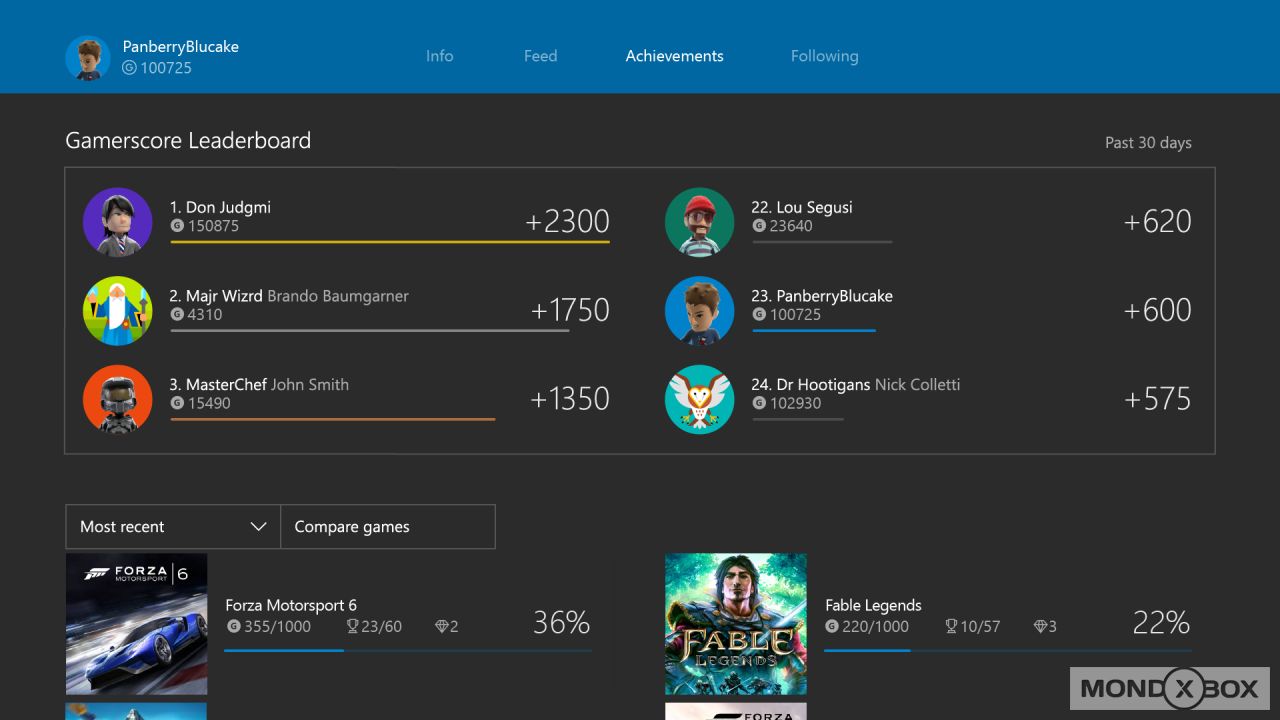Switch to the Info tab
The height and width of the screenshot is (720, 1280).
(x=440, y=56)
